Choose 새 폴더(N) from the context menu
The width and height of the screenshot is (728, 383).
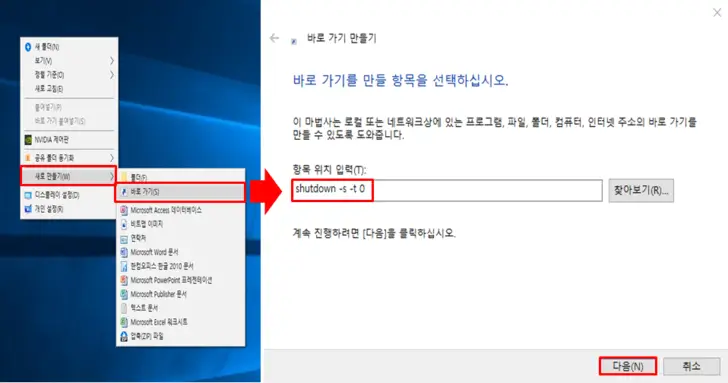point(69,47)
